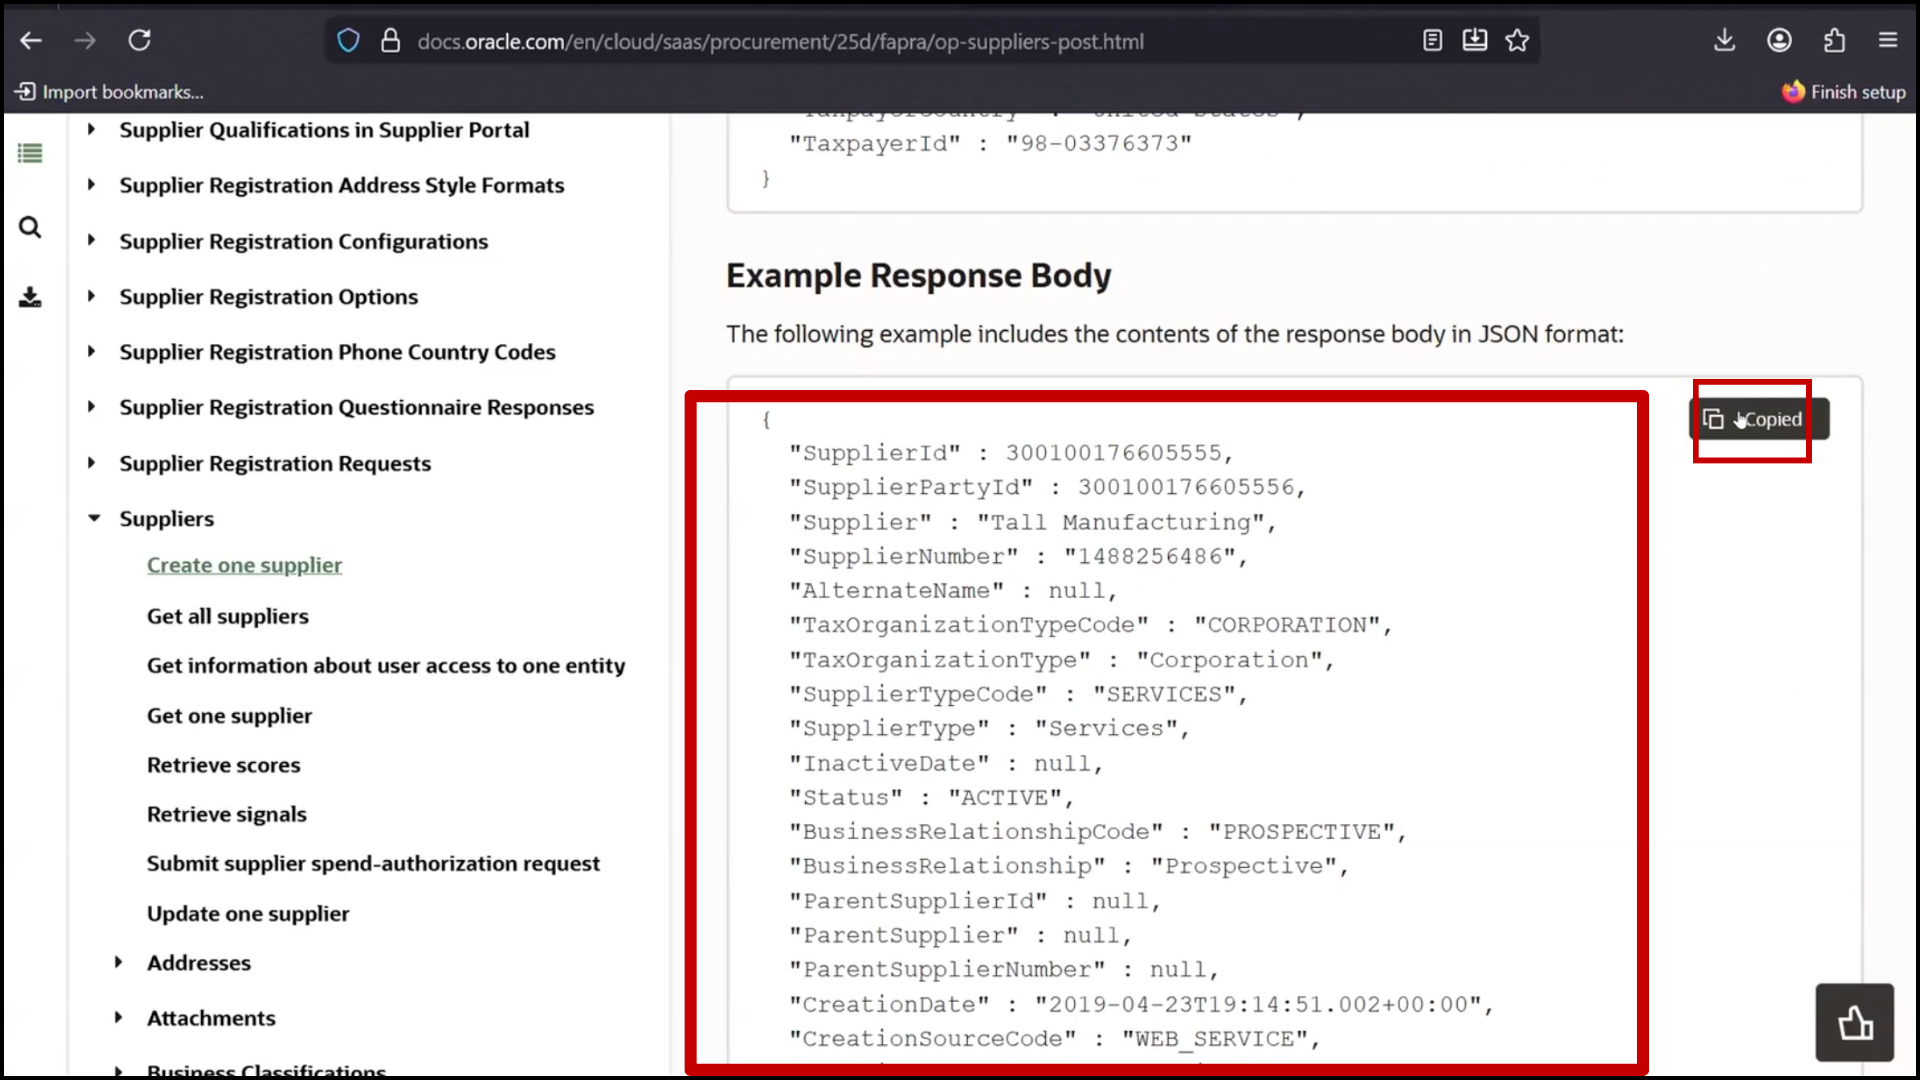Open Retrieve signals page

(227, 814)
